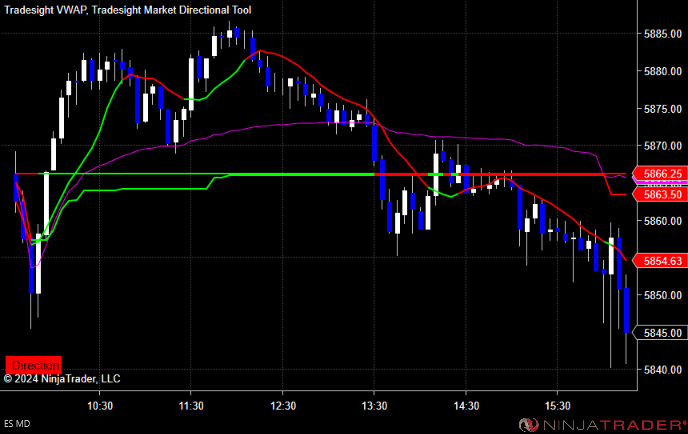This screenshot has height=434, width=688.
Task: Click the 15:30 time axis label
Action: pos(557,405)
